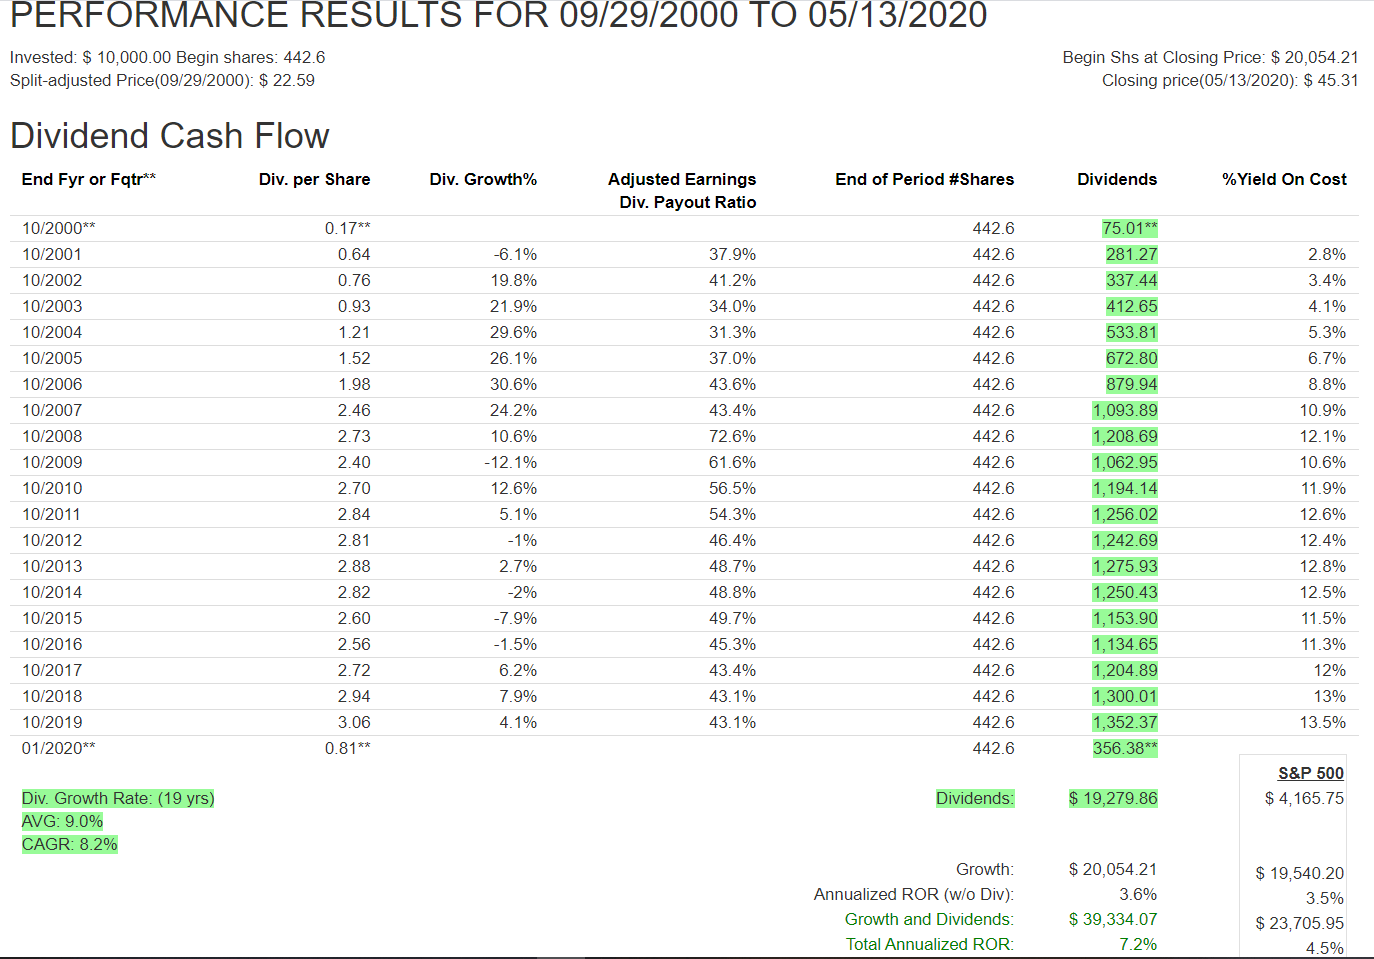Click the 12.6% yield on cost cell

coord(1323,514)
